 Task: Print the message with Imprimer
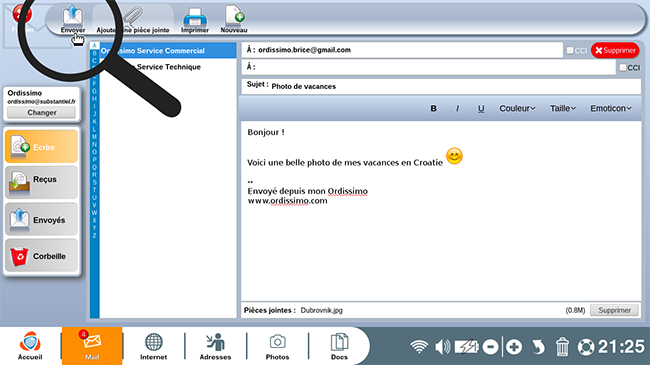195,19
